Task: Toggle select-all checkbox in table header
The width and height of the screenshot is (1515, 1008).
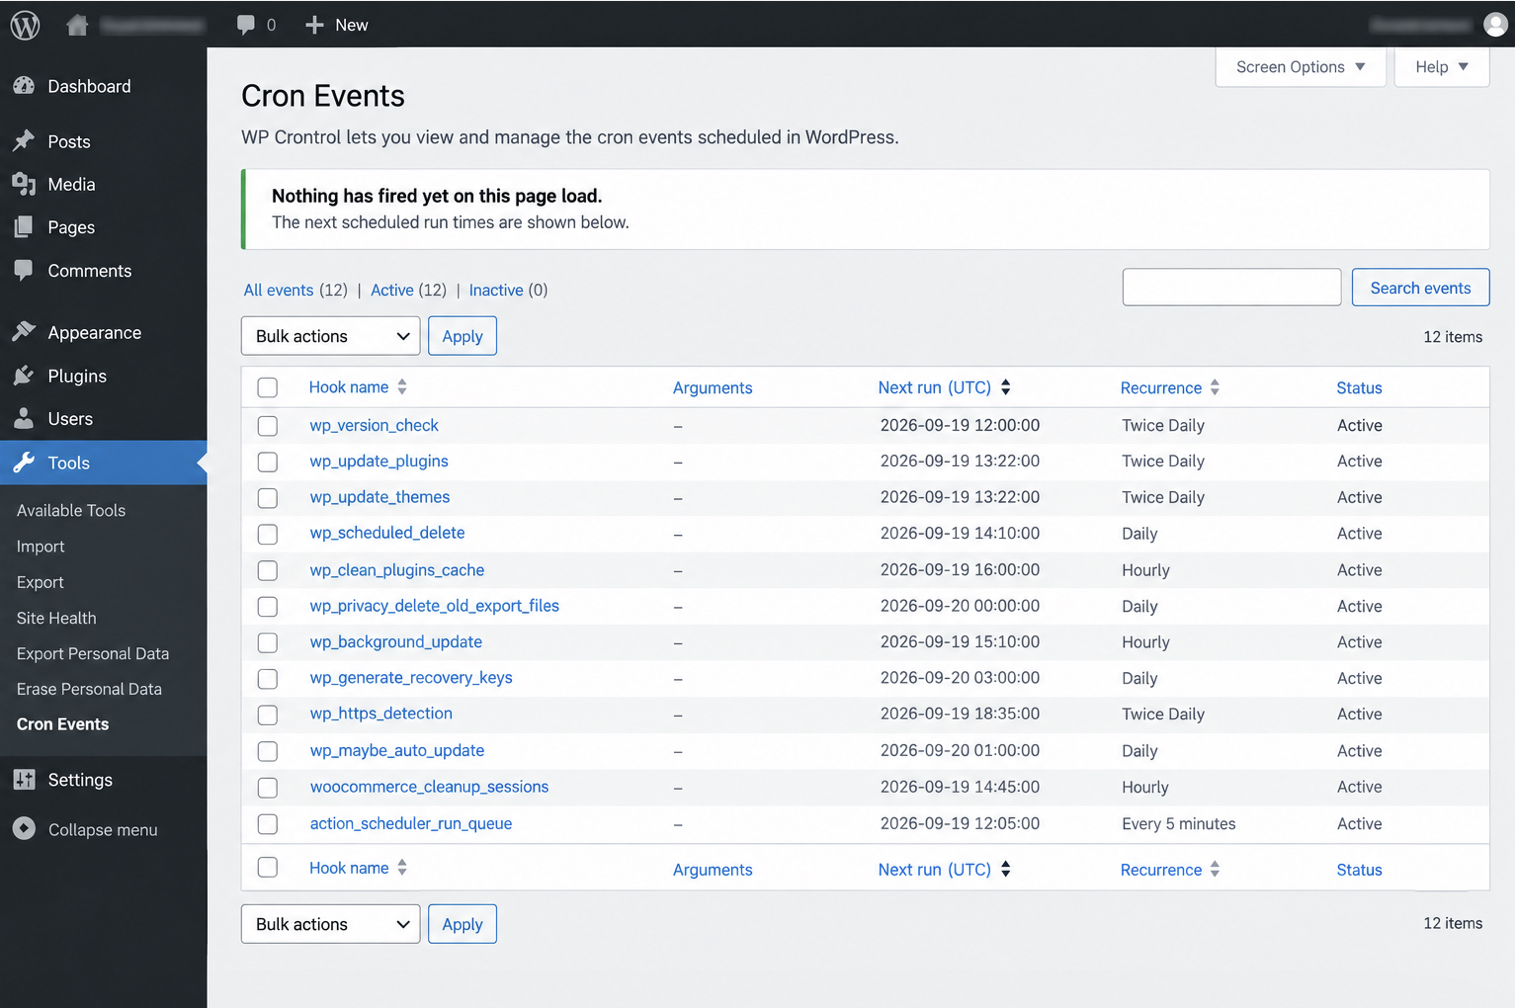Action: click(267, 387)
